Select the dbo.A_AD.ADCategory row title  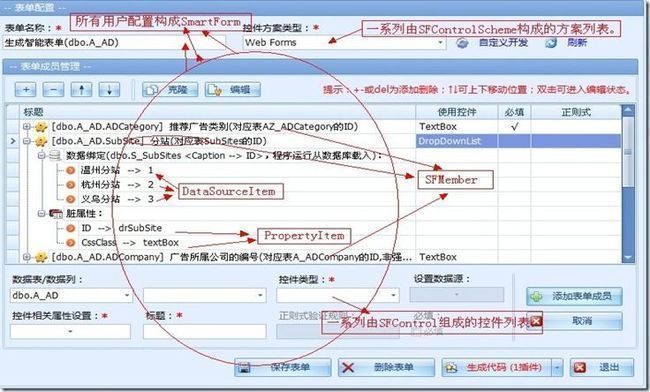pyautogui.click(x=204, y=126)
